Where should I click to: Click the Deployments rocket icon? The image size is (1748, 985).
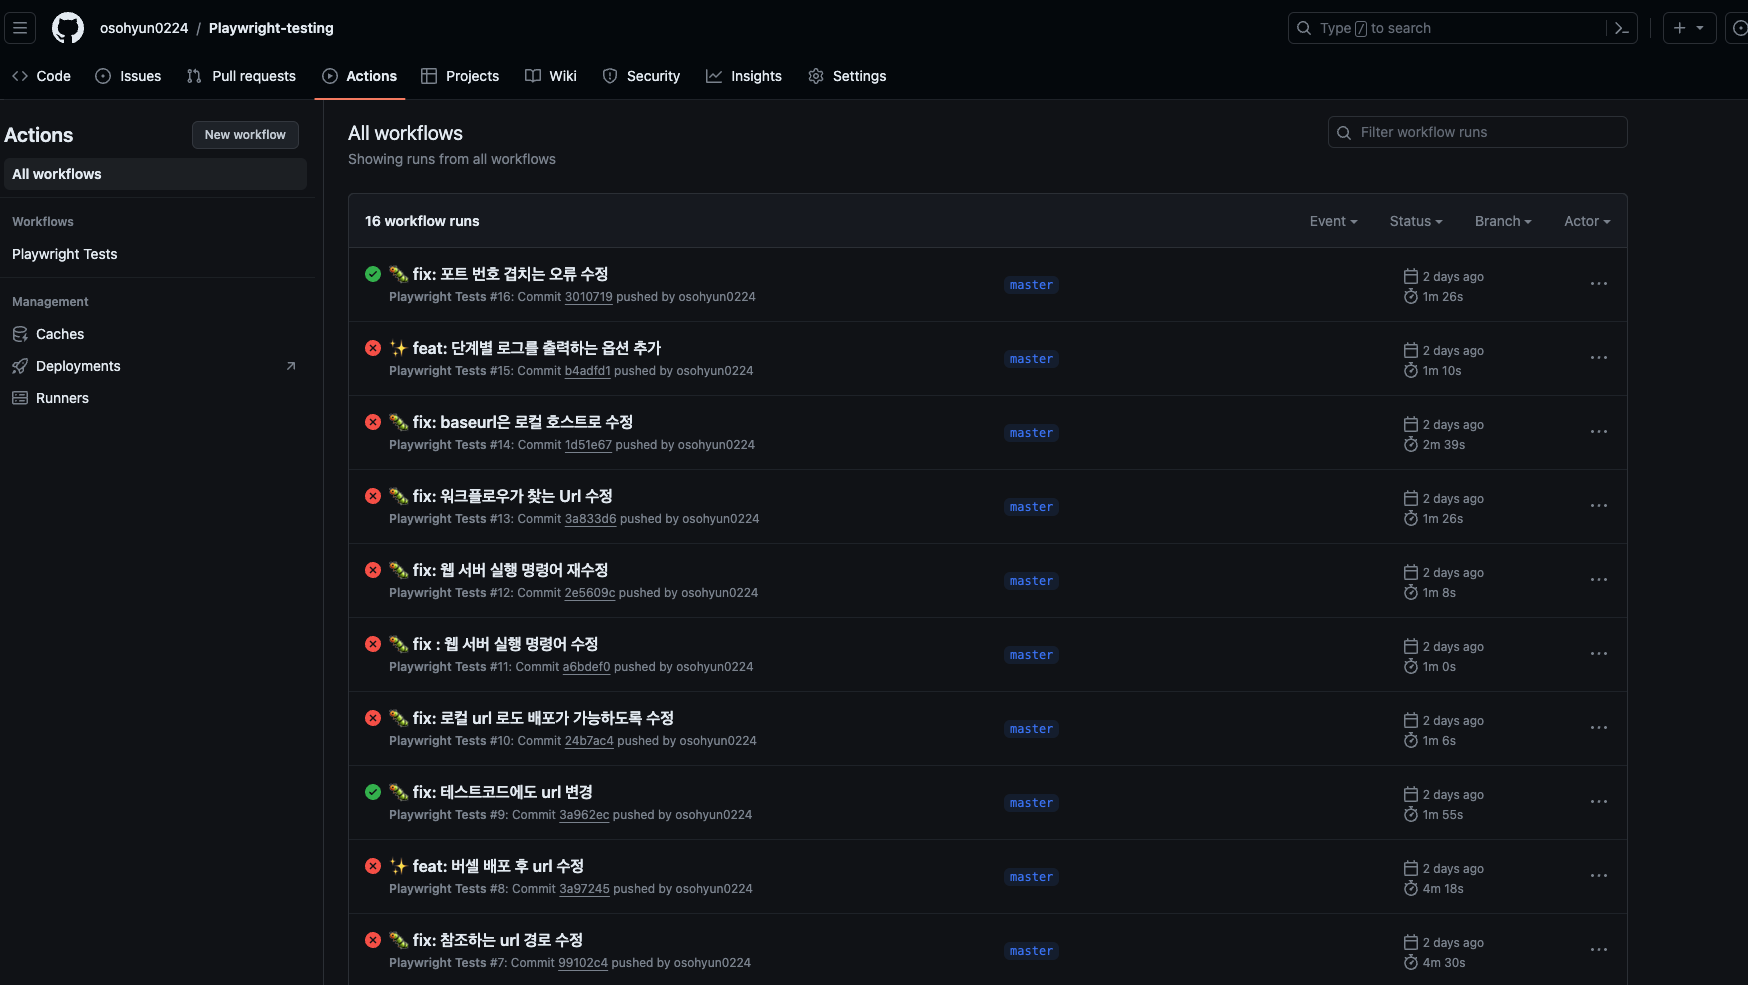click(20, 366)
